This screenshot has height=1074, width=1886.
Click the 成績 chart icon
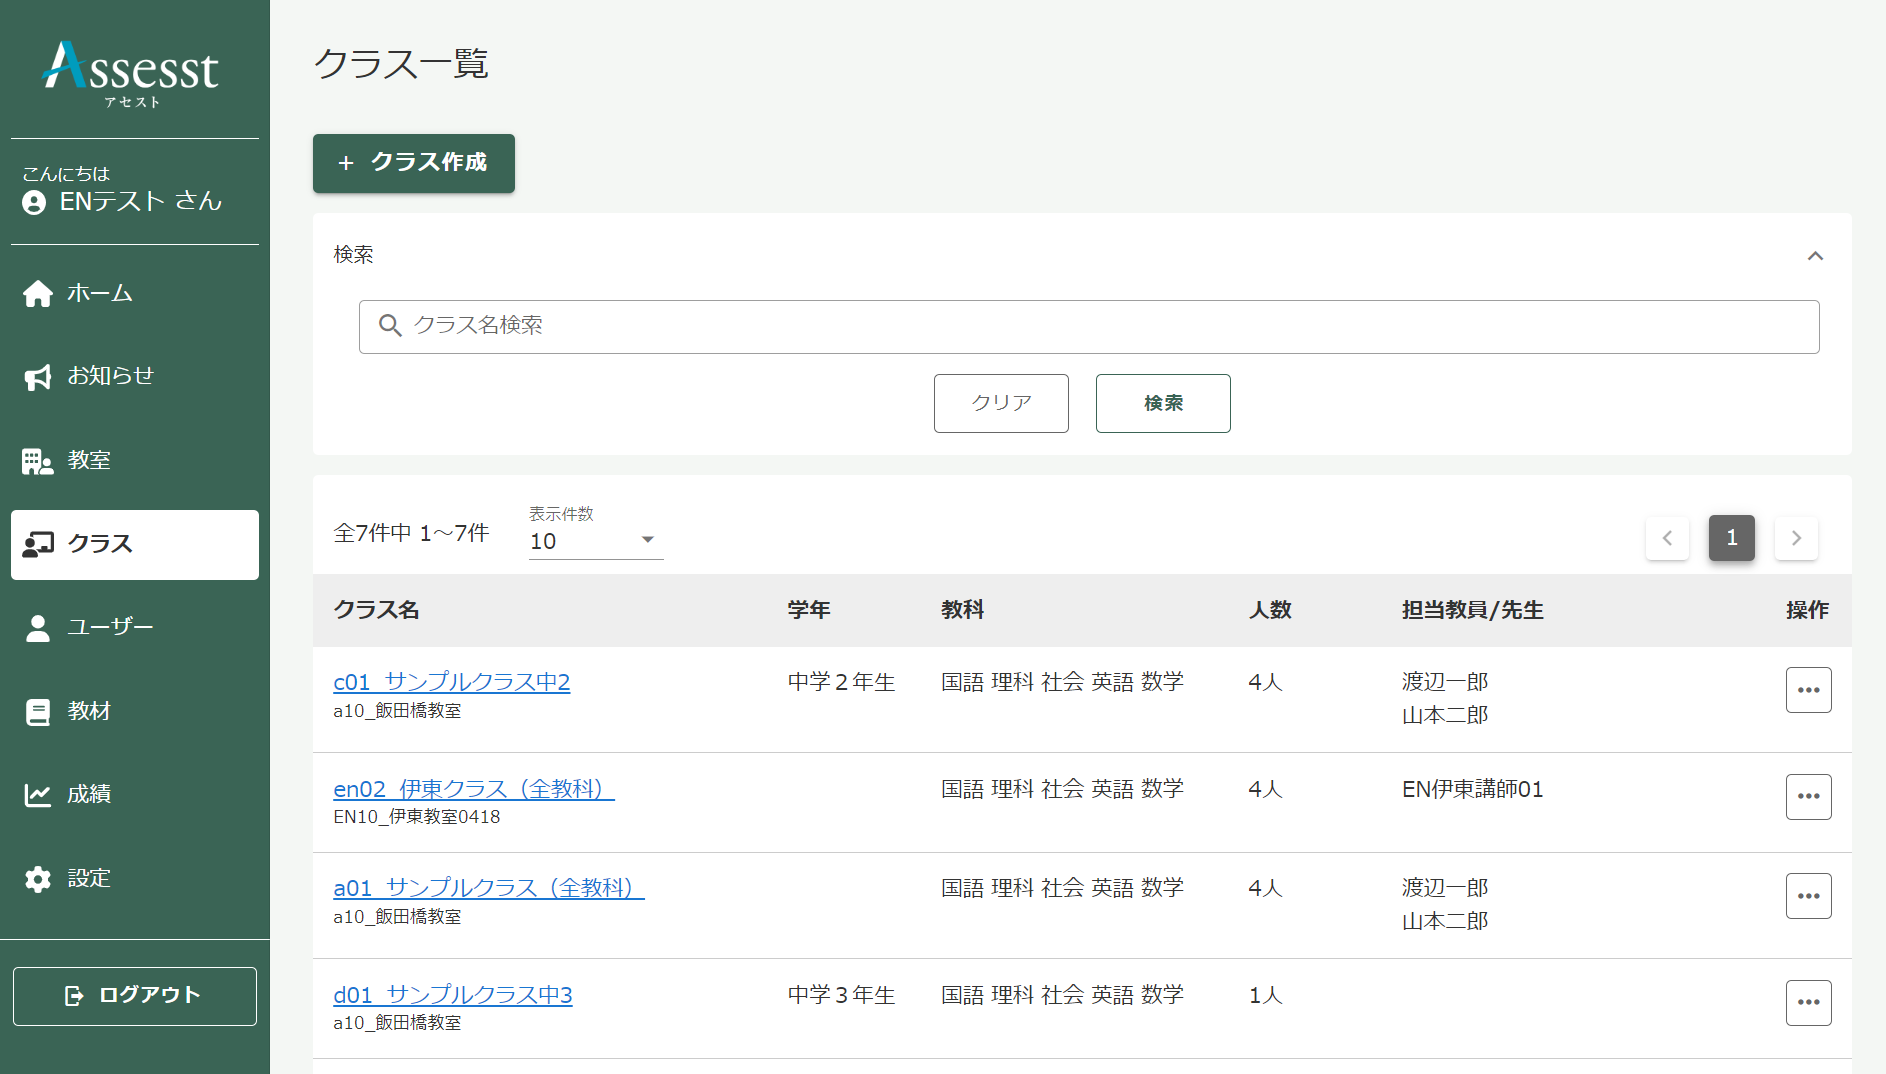pyautogui.click(x=38, y=795)
